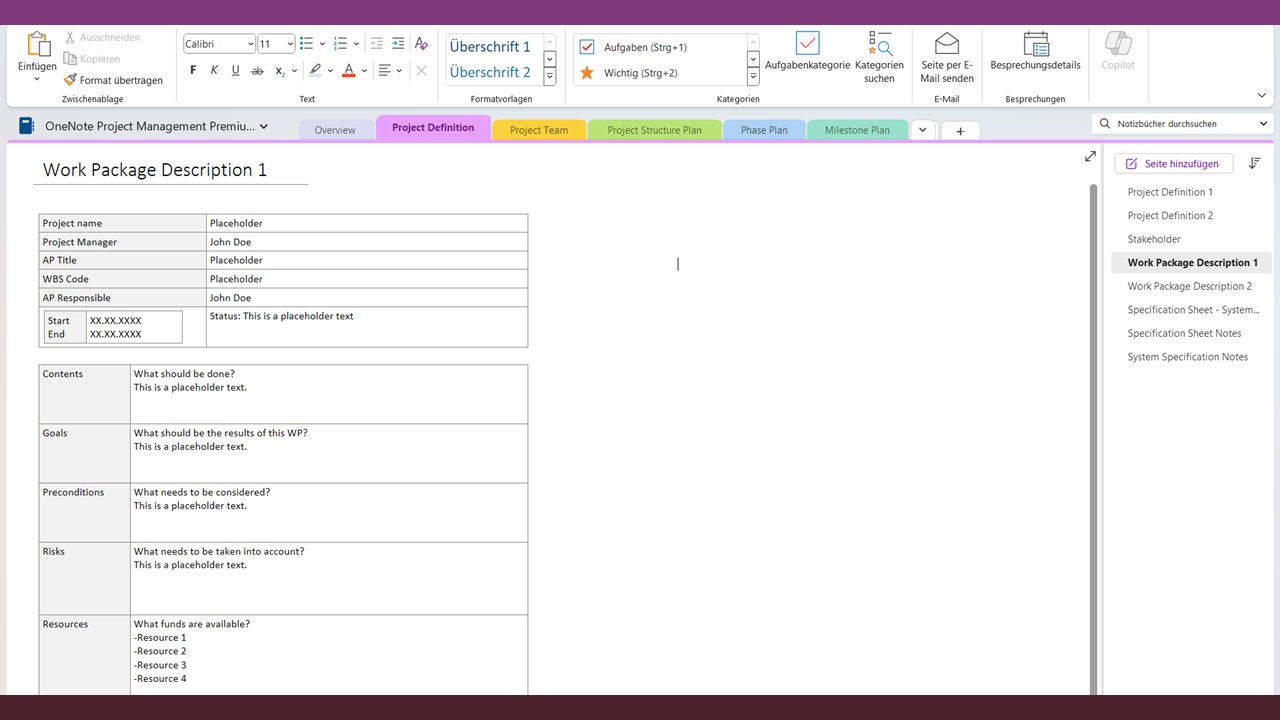Expand the full-page view arrow icon
Viewport: 1280px width, 720px height.
point(1090,157)
